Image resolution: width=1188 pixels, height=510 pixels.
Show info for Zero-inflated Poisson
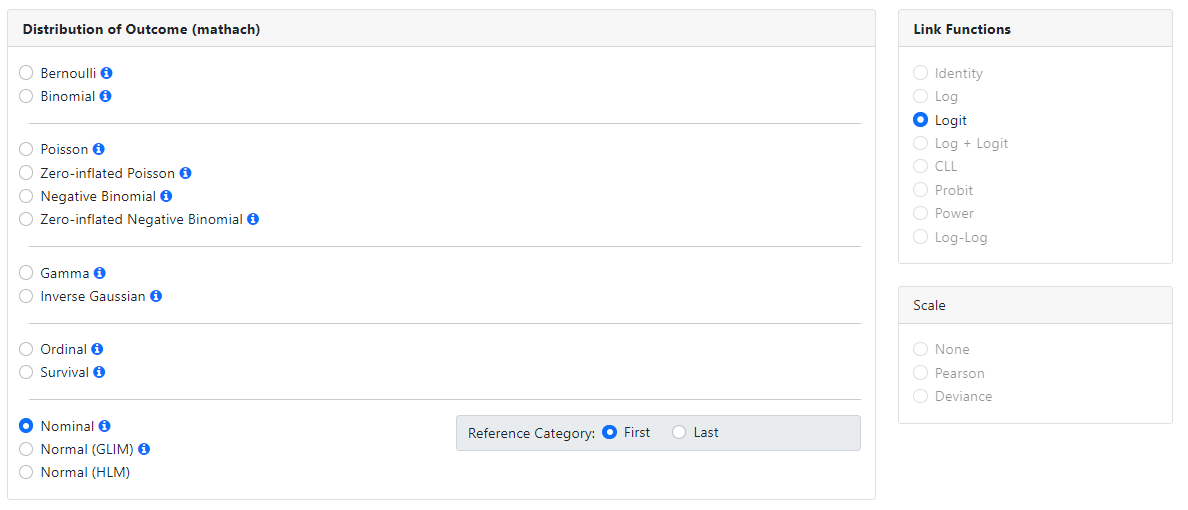[185, 173]
